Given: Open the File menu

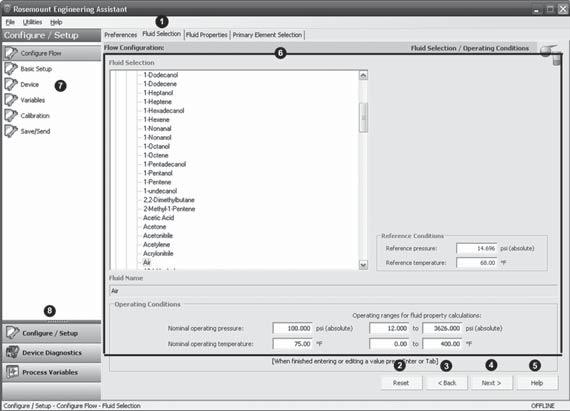Looking at the screenshot, I should pos(10,22).
